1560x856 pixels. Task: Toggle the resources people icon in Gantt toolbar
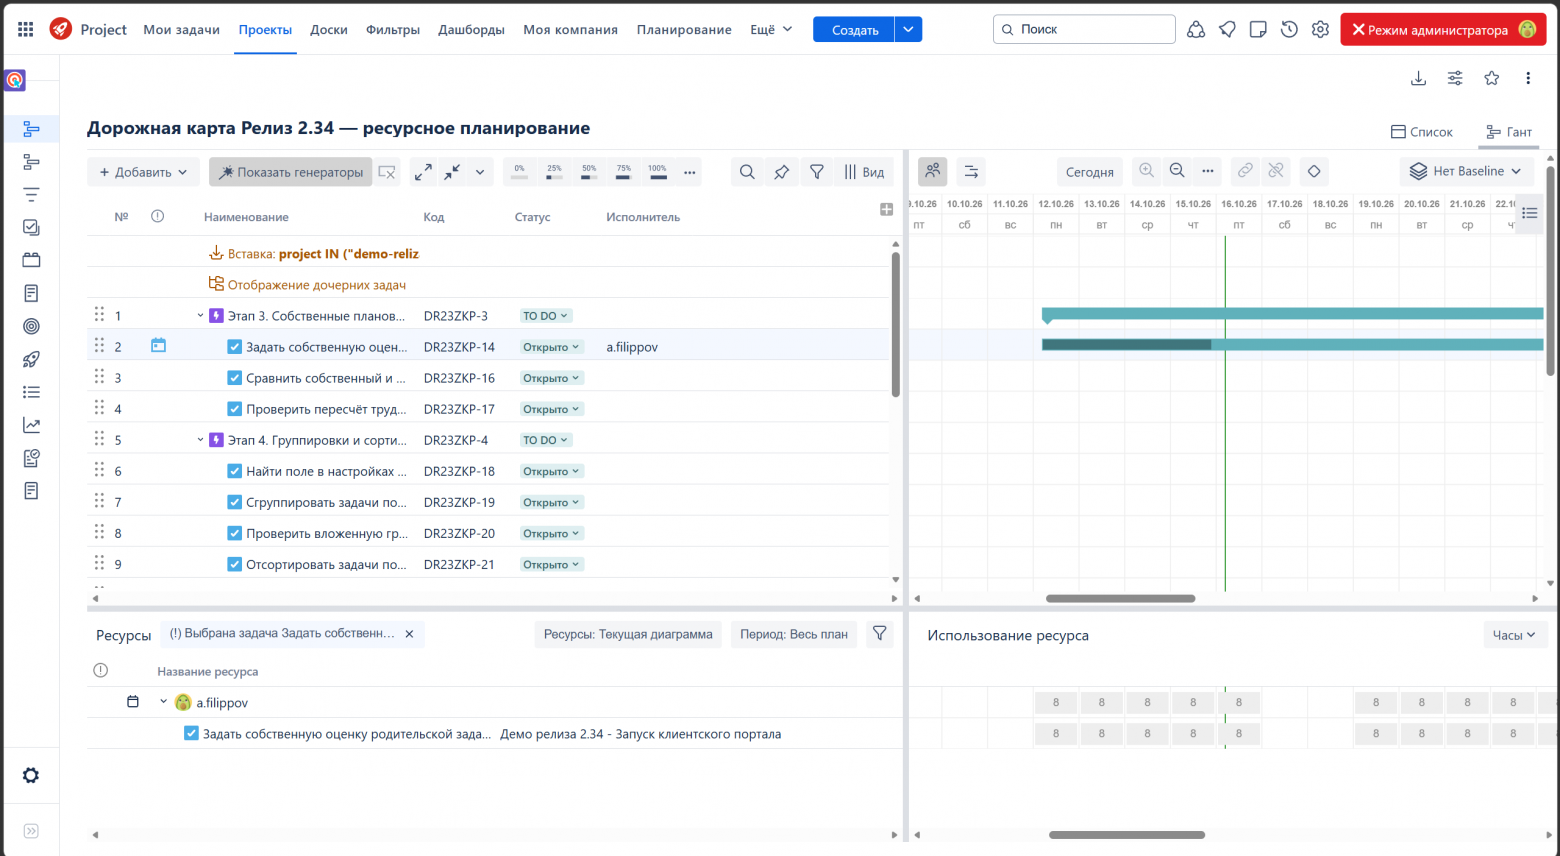pyautogui.click(x=933, y=171)
